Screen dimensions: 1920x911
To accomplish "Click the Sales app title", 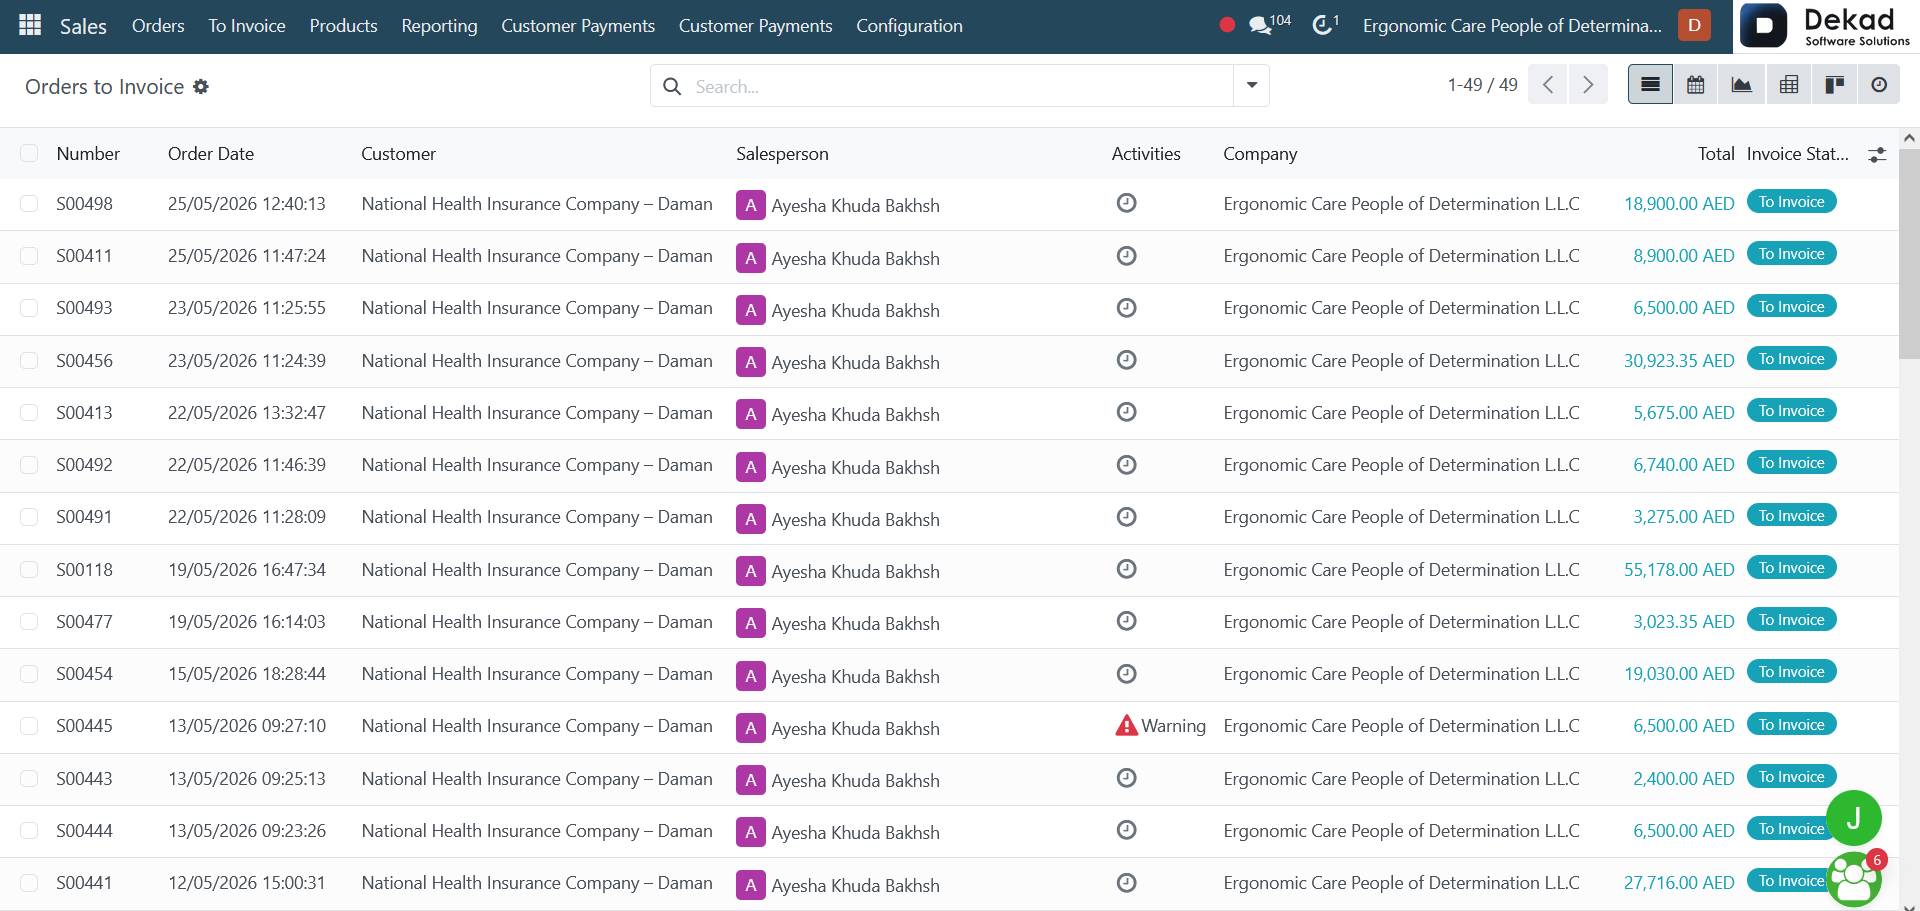I will coord(83,26).
